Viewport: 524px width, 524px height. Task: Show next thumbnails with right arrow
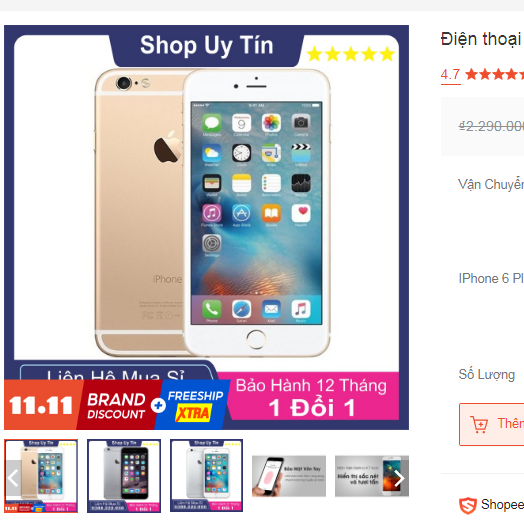399,478
